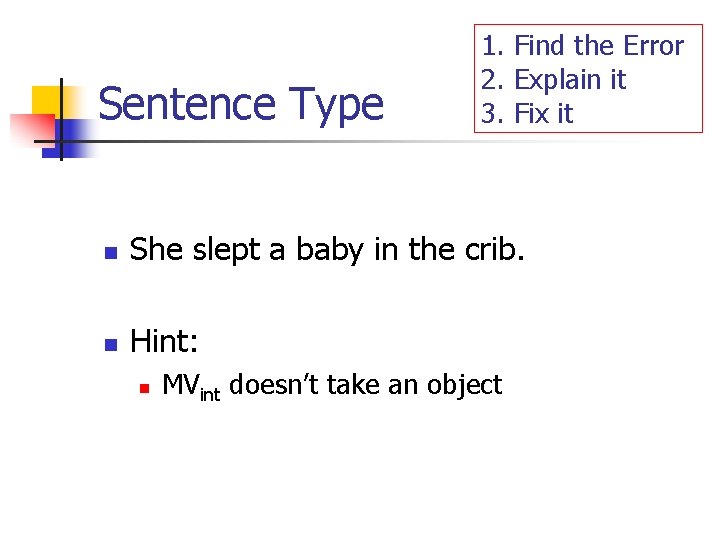This screenshot has height=540, width=720.
Task: Click the red gradient square left of the title
Action: (x=28, y=130)
